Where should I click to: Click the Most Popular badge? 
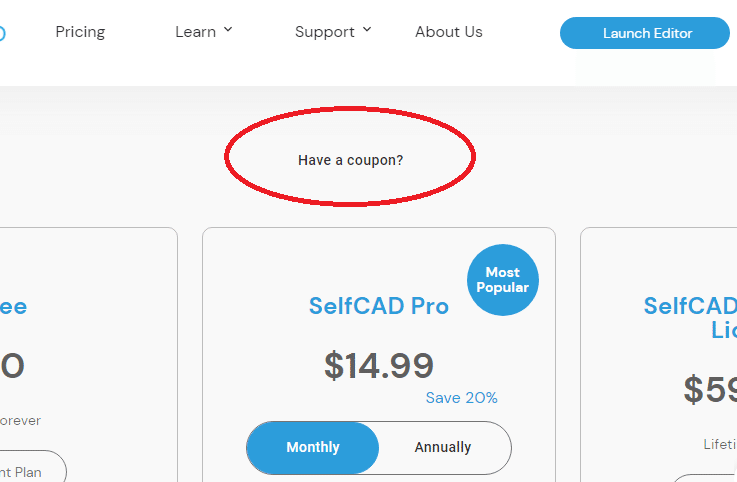click(x=502, y=280)
